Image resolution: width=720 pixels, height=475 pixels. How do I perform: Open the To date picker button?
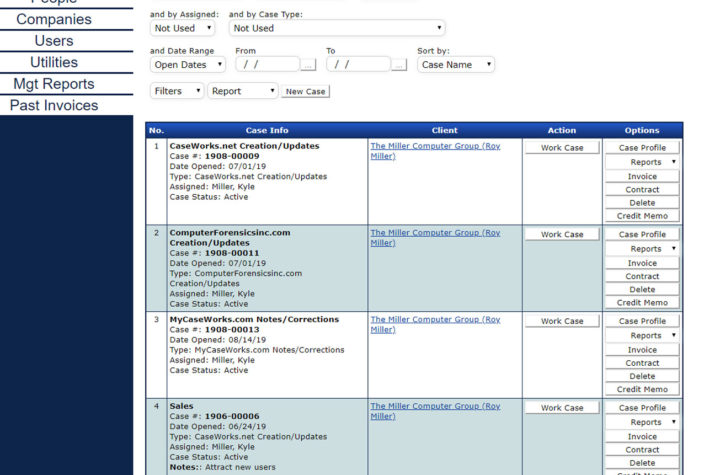pyautogui.click(x=399, y=65)
